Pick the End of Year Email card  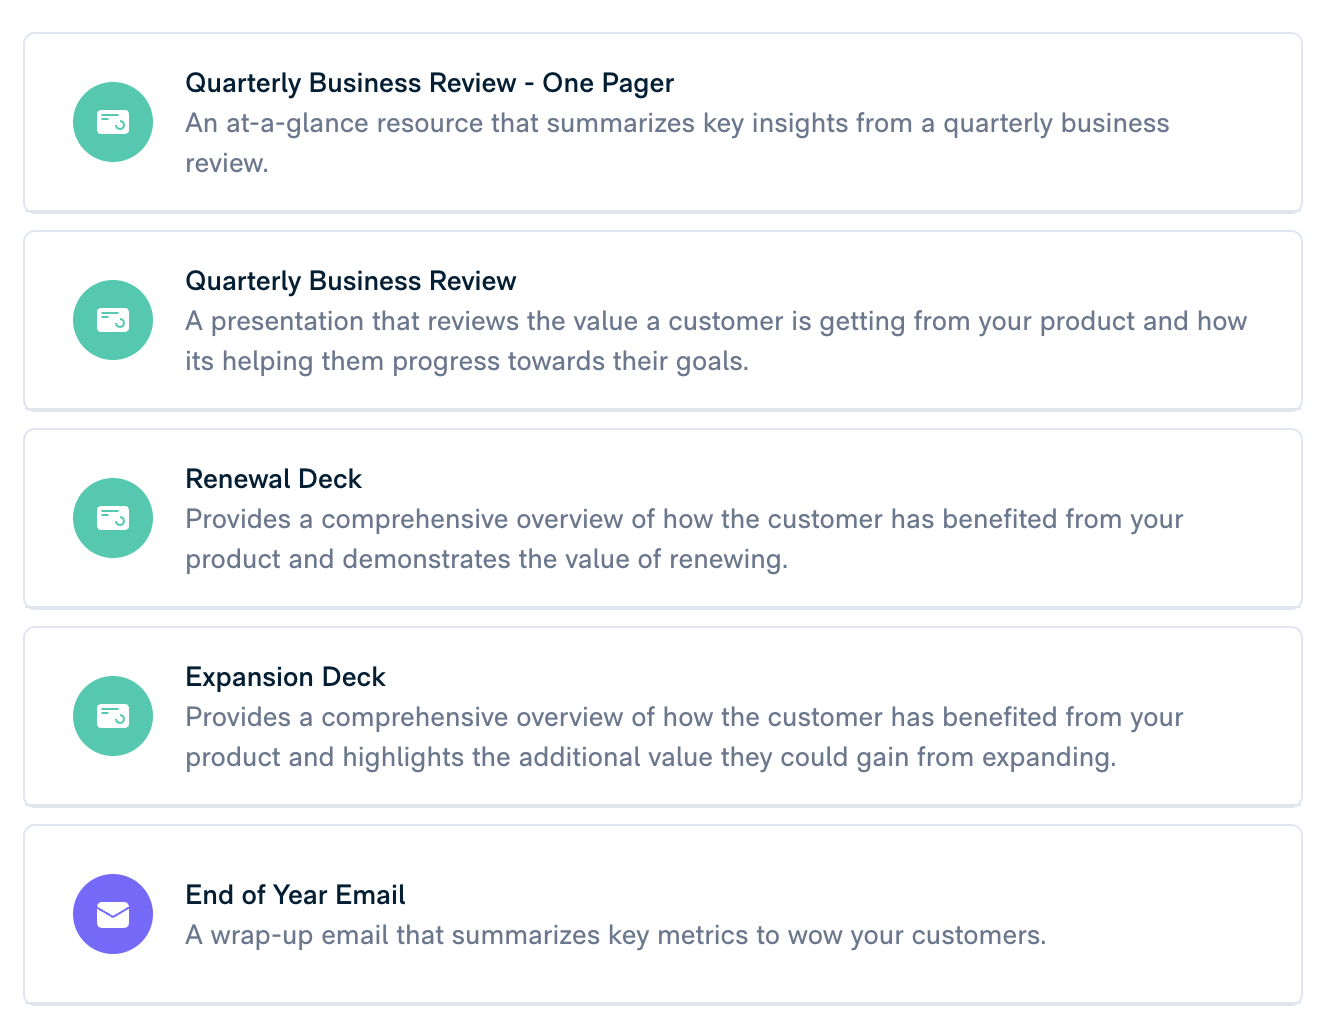click(x=663, y=915)
